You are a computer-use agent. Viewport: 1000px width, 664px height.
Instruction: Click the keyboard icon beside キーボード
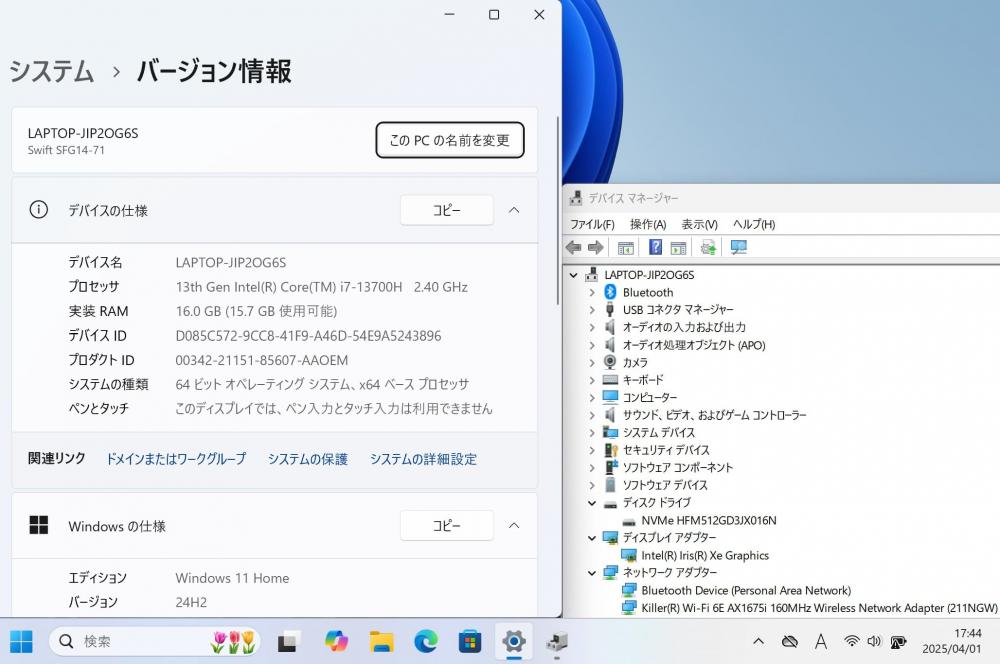(x=610, y=380)
